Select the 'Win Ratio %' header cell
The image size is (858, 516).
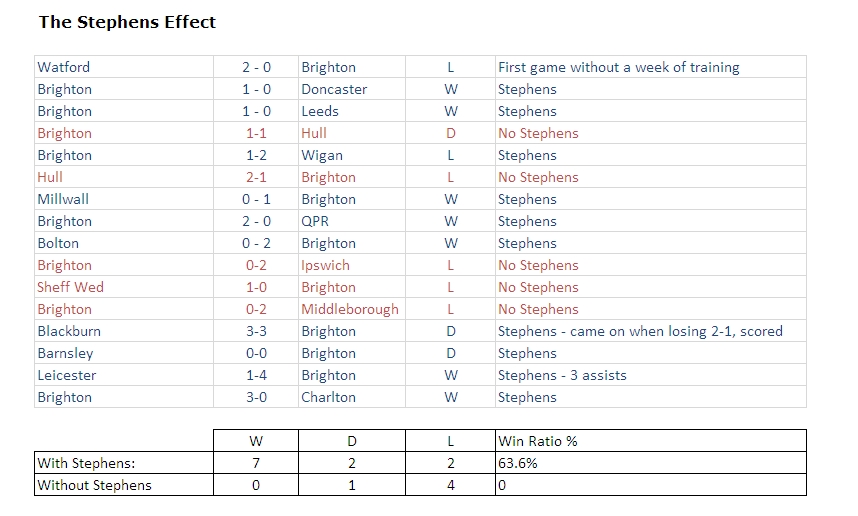[651, 441]
